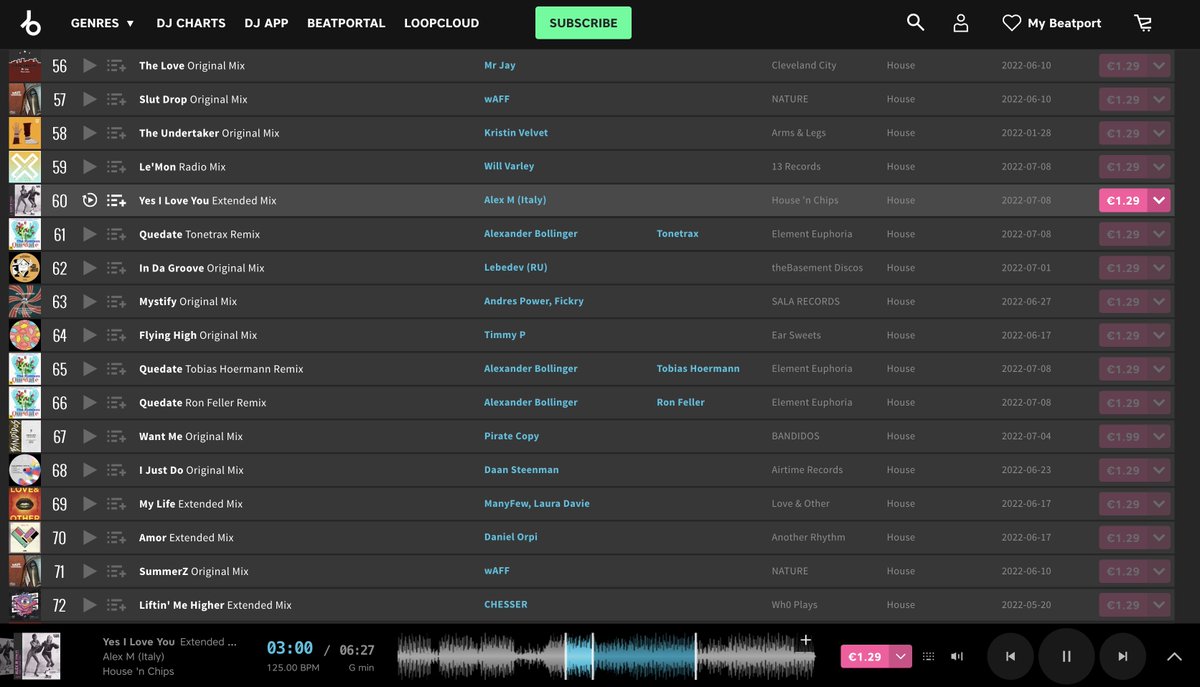Skip to the next track in the player

pyautogui.click(x=1122, y=656)
